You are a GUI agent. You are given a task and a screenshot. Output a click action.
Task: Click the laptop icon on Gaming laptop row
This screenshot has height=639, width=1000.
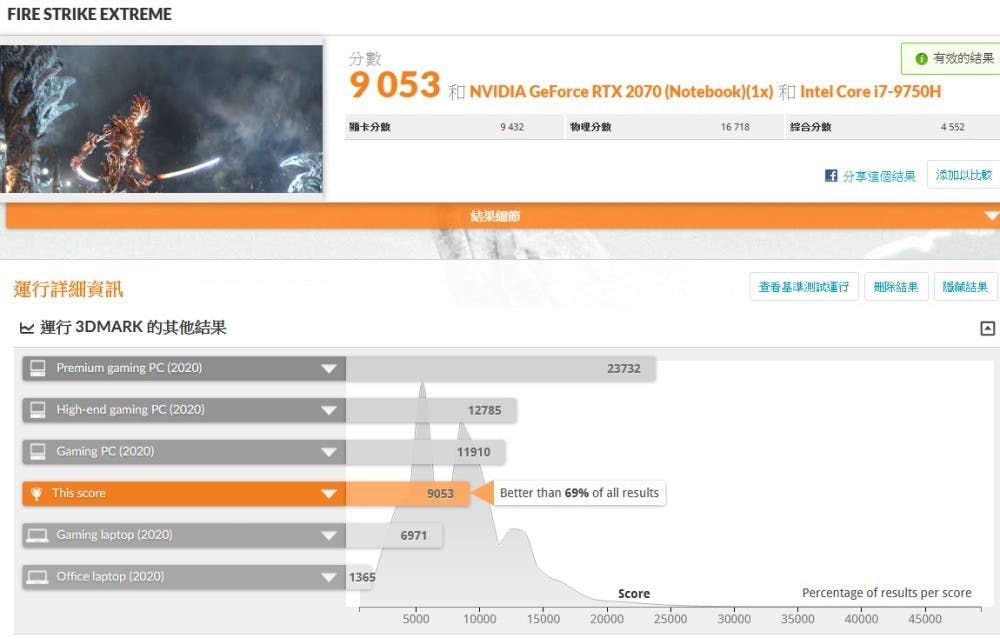[37, 535]
